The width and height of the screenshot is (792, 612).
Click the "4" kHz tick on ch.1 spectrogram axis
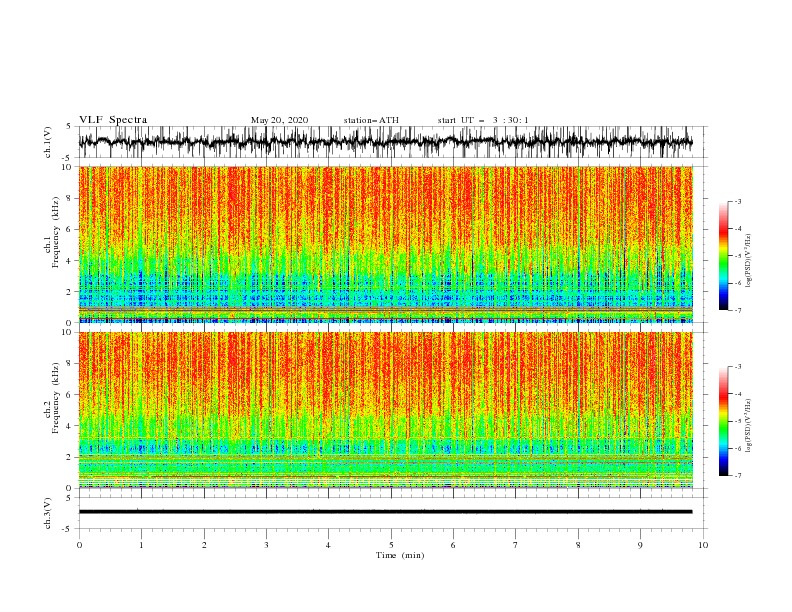click(x=70, y=261)
